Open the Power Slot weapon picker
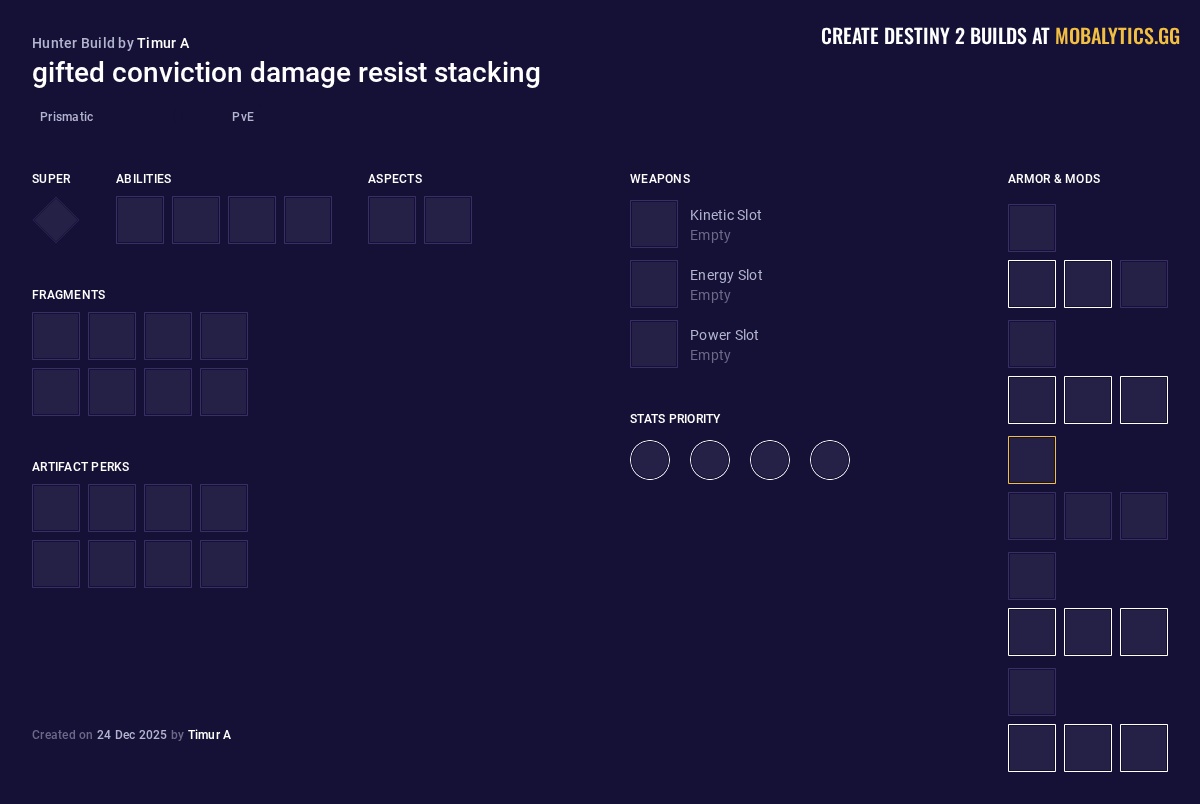 point(654,344)
